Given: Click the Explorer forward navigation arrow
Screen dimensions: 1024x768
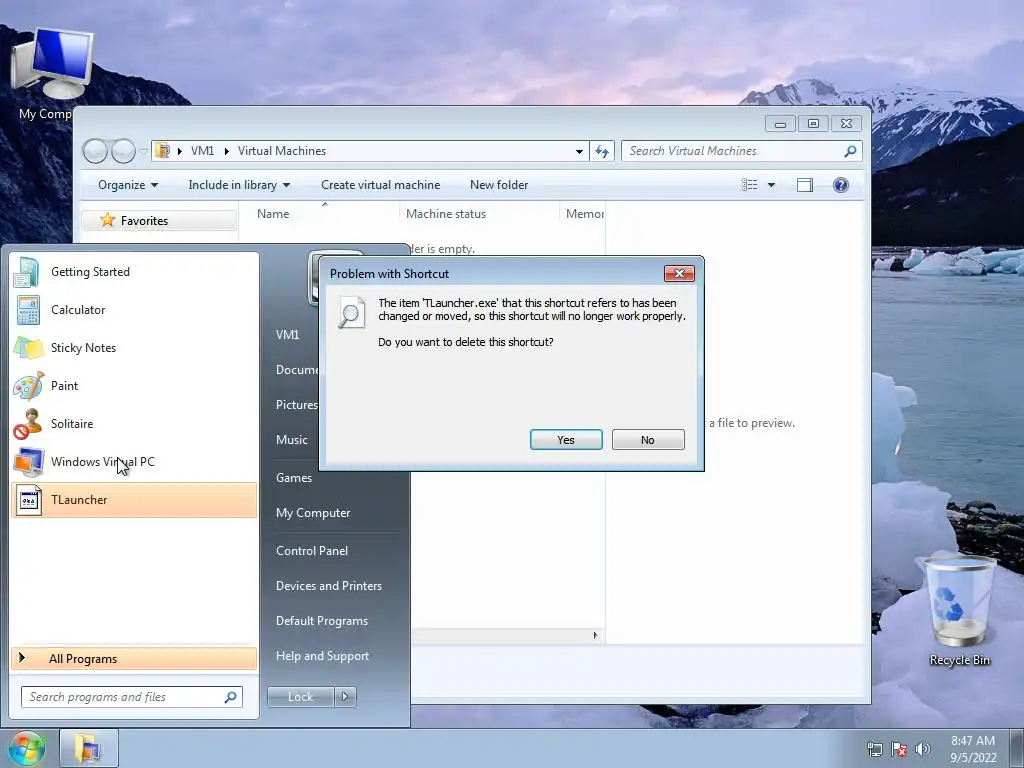Looking at the screenshot, I should coord(123,151).
